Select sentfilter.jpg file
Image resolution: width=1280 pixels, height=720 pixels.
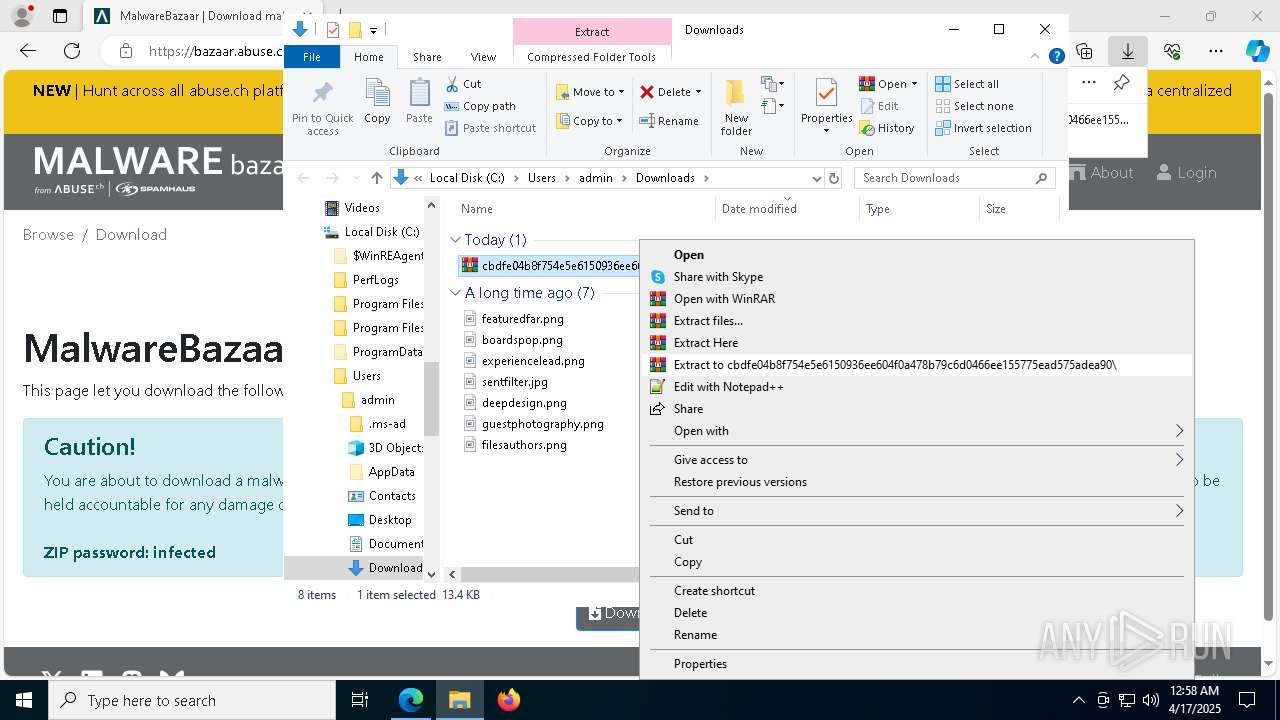pyautogui.click(x=514, y=382)
